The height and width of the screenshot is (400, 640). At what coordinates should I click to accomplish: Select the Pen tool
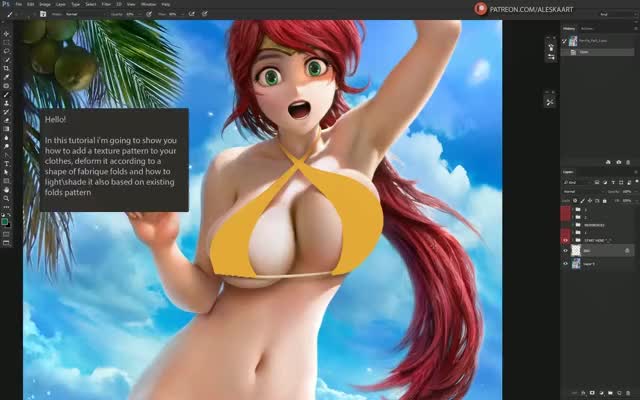pyautogui.click(x=6, y=155)
